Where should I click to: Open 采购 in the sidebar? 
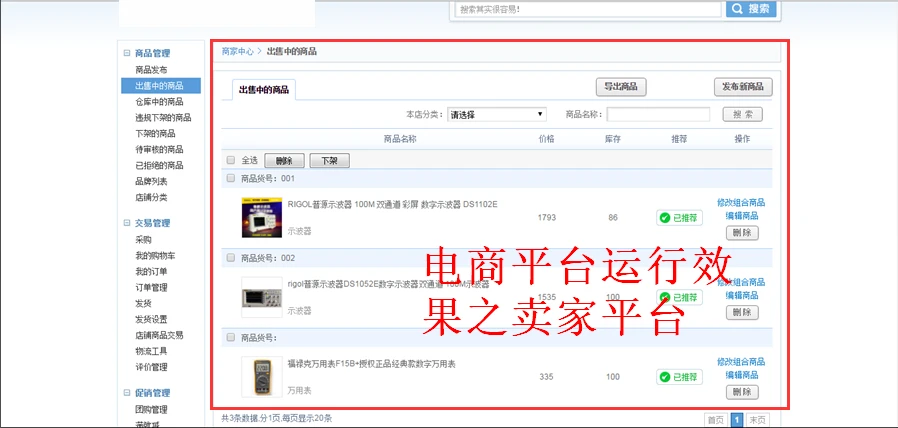point(143,239)
